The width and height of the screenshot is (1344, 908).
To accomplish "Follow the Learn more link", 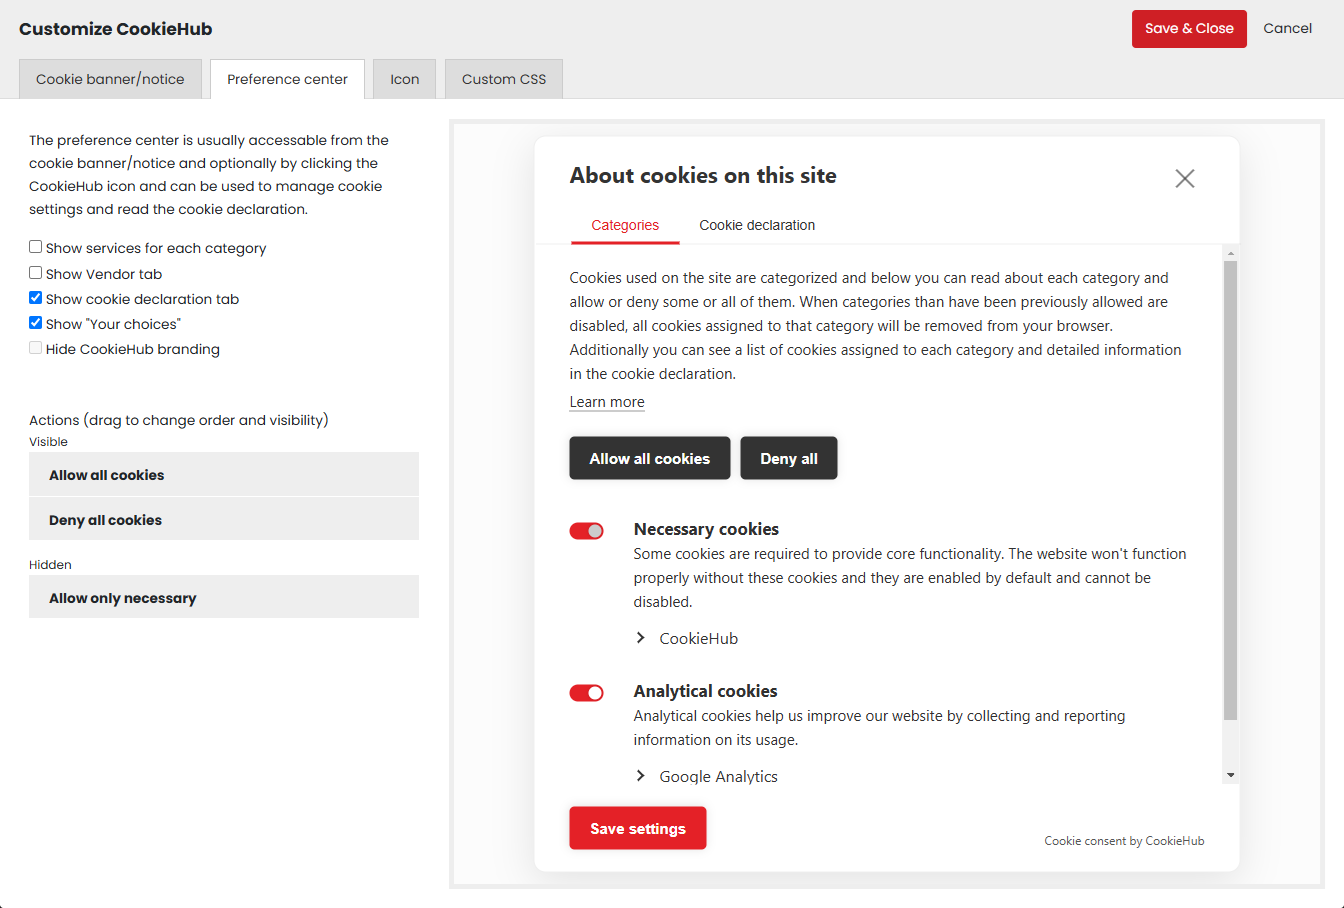I will [607, 402].
